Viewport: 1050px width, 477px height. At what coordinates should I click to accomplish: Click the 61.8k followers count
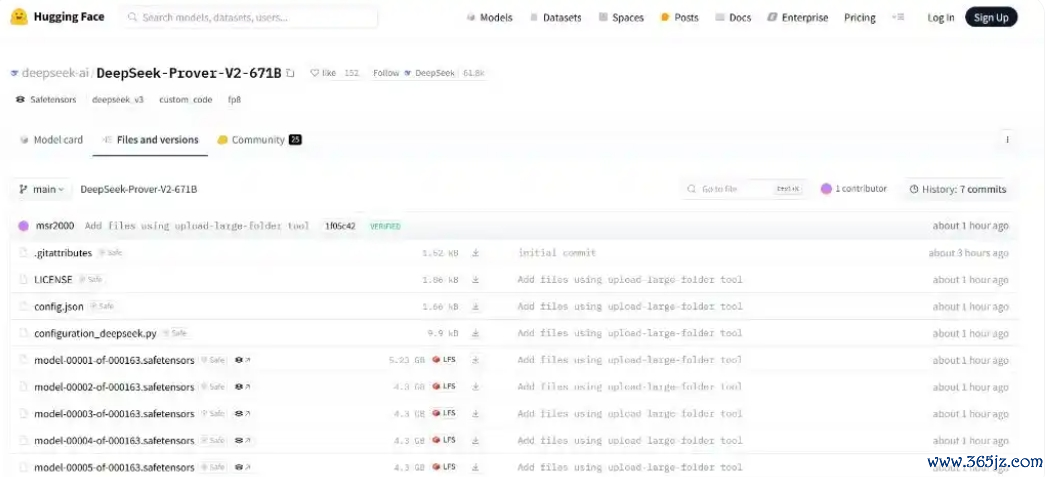pyautogui.click(x=473, y=73)
